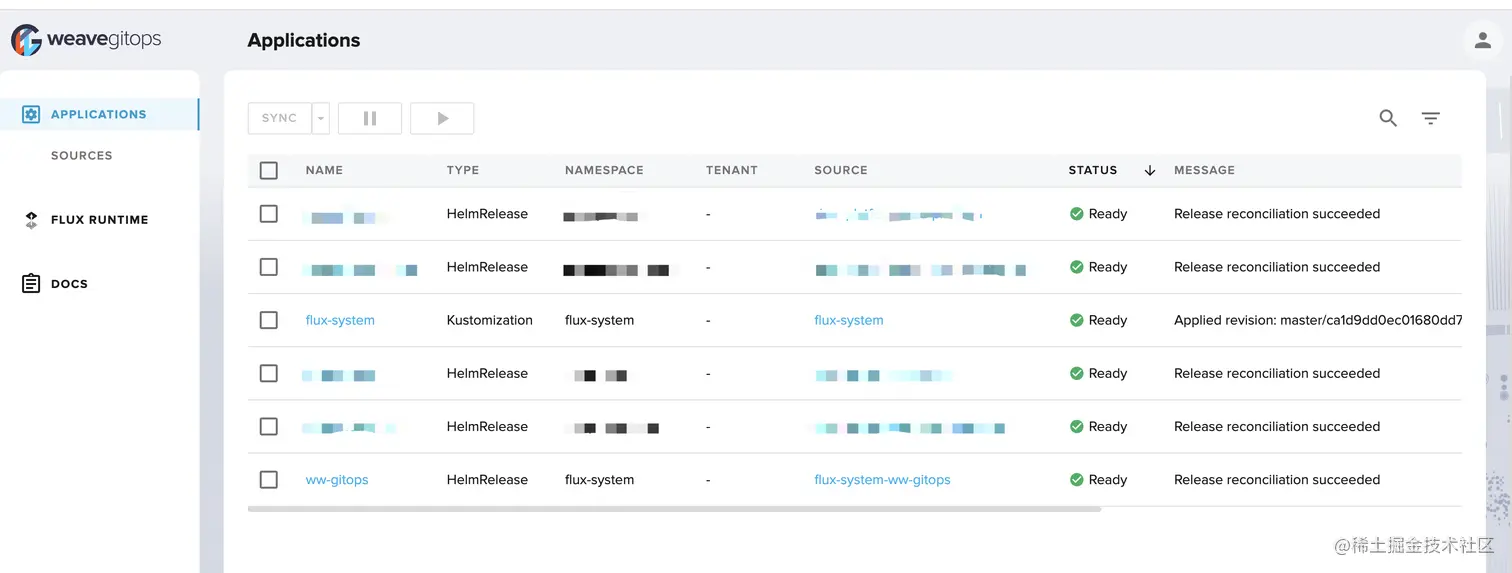The image size is (1512, 573).
Task: Click the Status column sort arrow
Action: [1150, 170]
